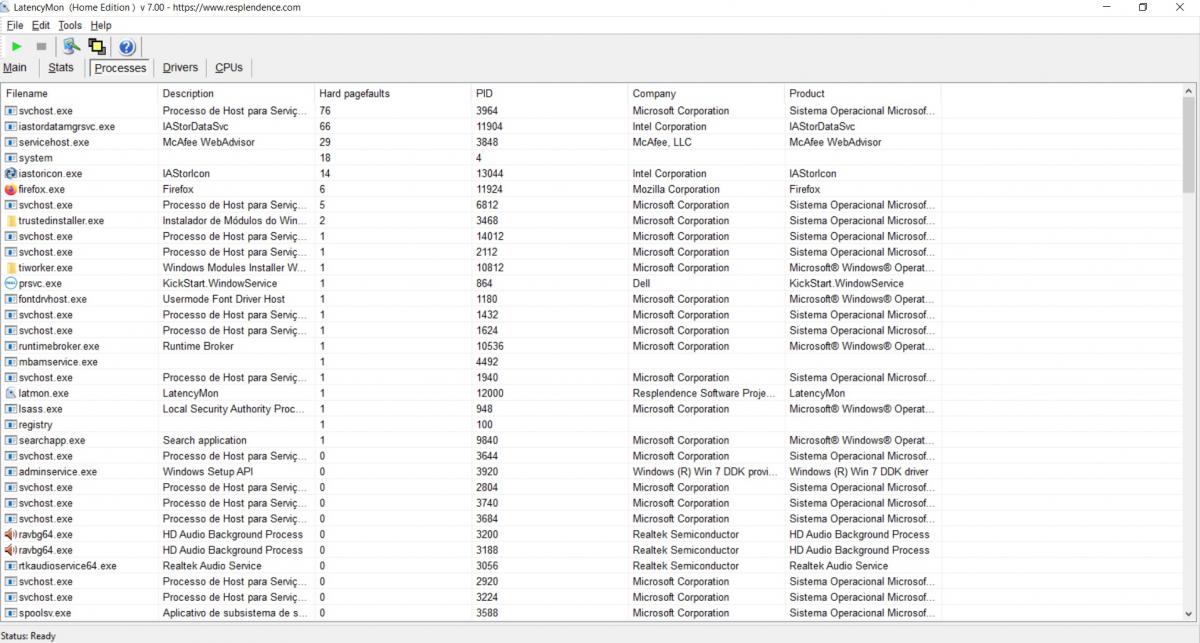1200x643 pixels.
Task: Click the Dell icon beside prsvc.exe
Action: click(x=11, y=283)
